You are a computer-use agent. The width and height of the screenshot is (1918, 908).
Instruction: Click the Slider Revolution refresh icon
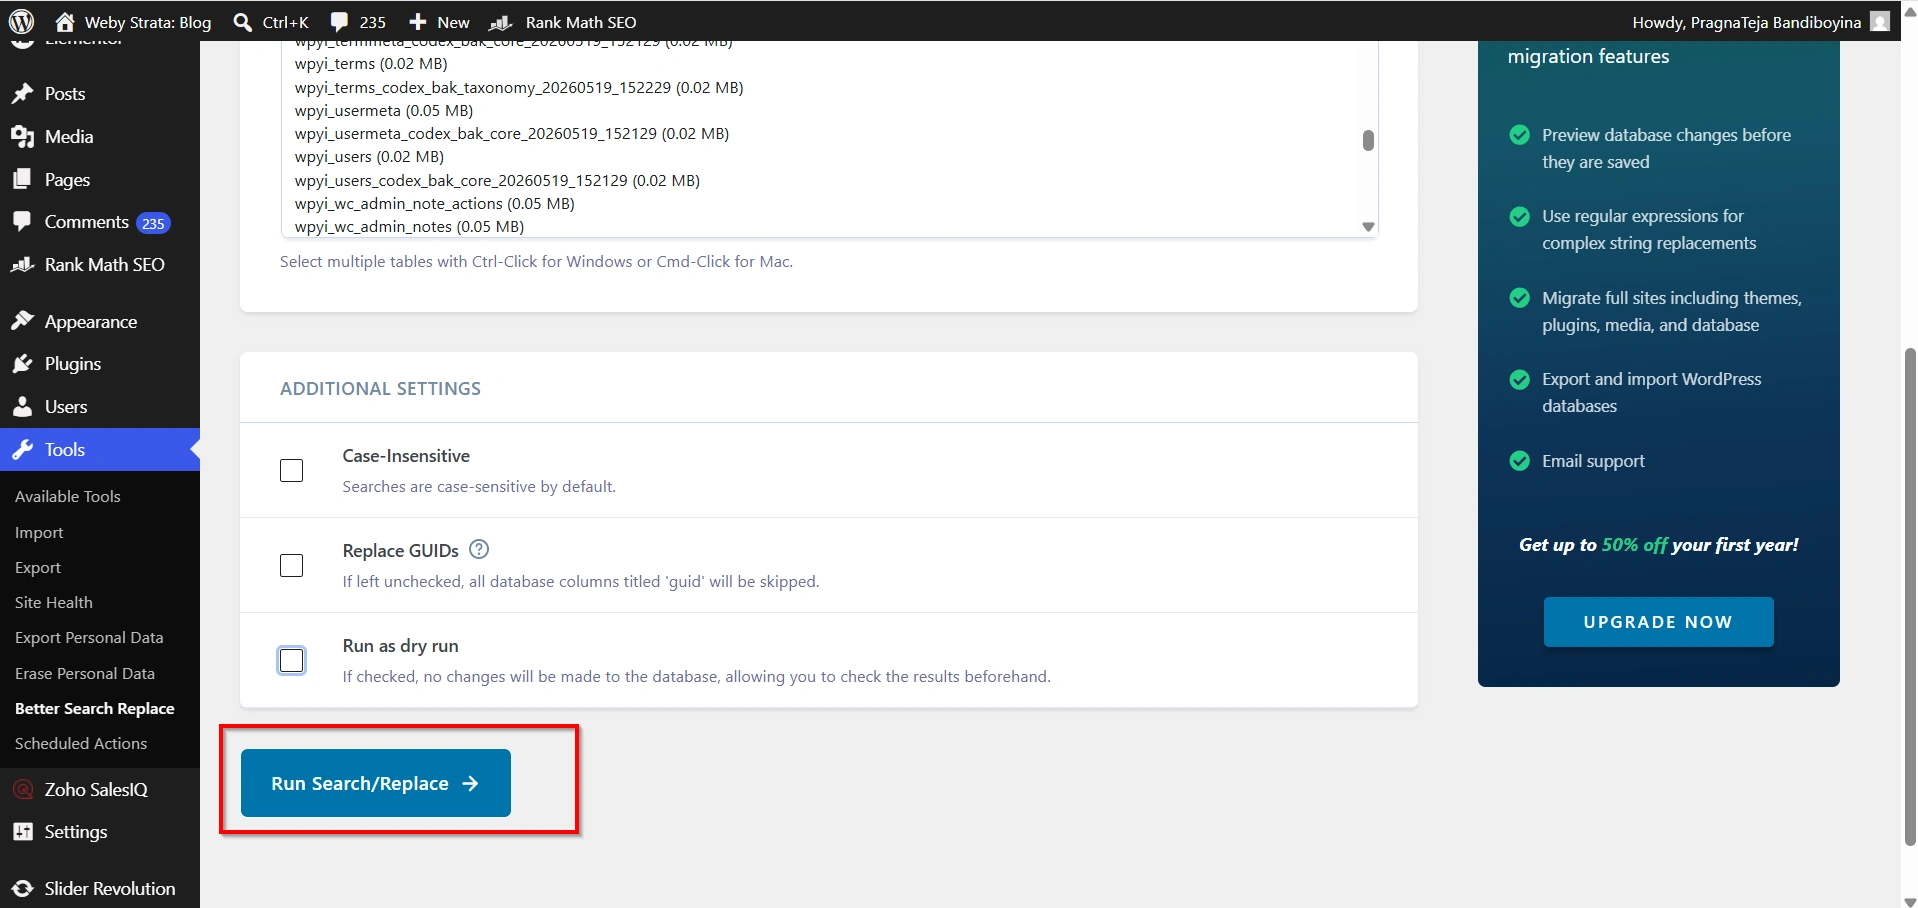pos(22,888)
